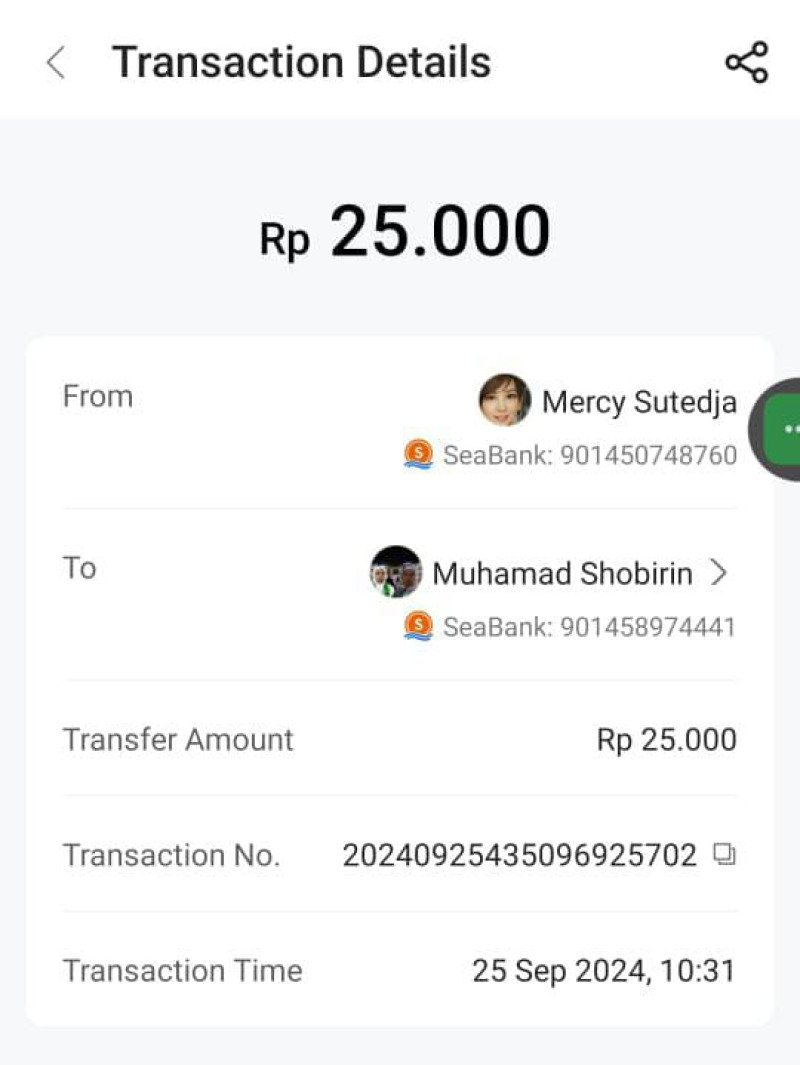Screen dimensions: 800x1065
Task: Click the From label
Action: [97, 397]
